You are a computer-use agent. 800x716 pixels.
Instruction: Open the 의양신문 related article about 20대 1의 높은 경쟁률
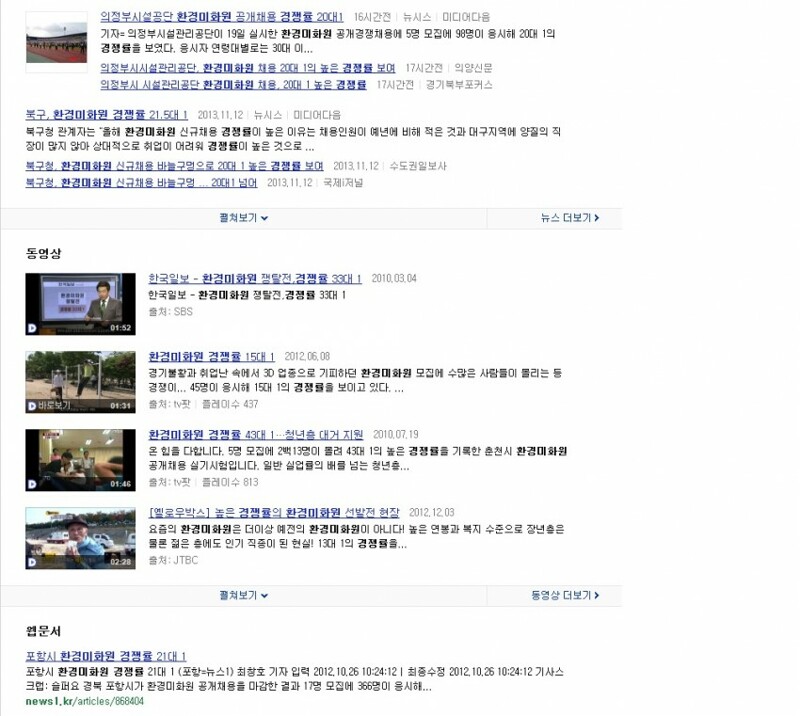point(247,68)
